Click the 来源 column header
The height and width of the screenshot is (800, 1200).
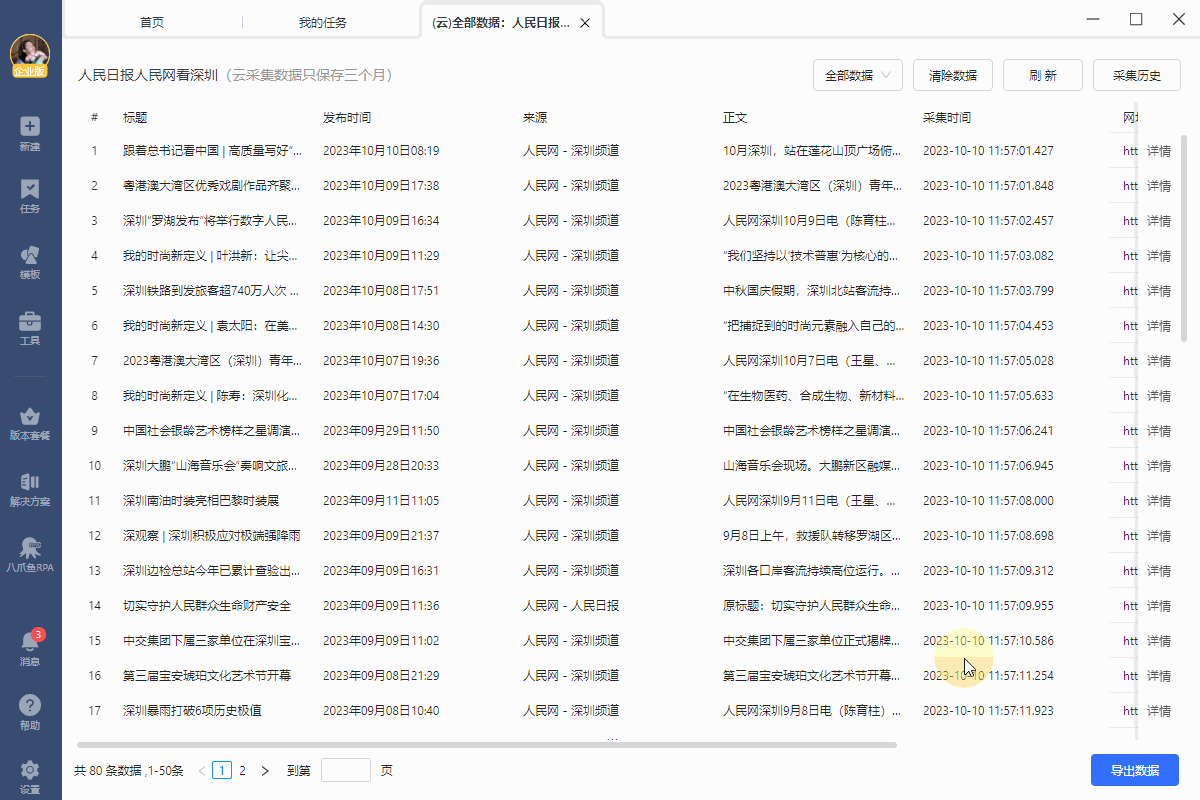tap(535, 118)
